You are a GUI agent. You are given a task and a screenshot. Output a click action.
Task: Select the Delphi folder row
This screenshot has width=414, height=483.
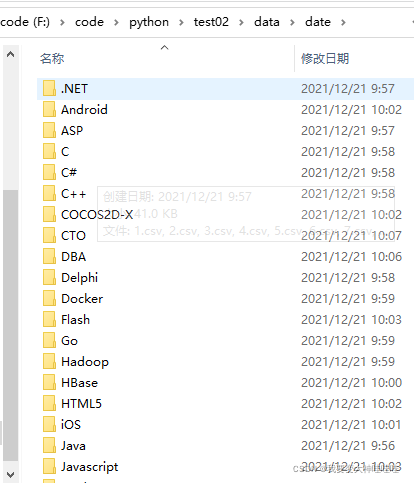(x=225, y=277)
